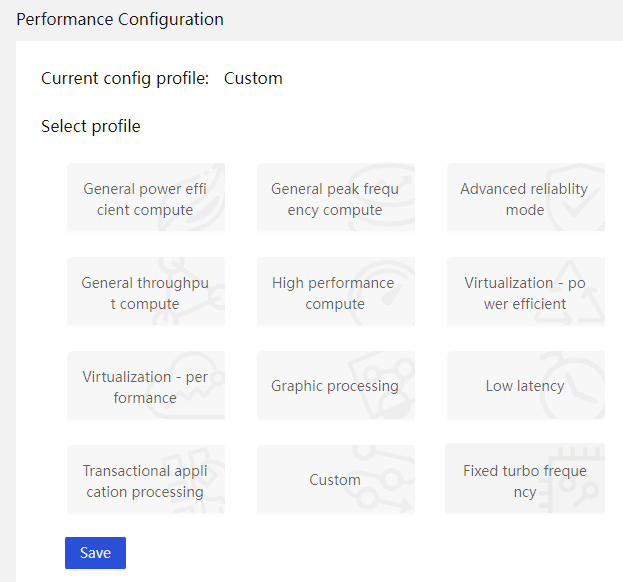Click the current config profile value Custom
Screen dimensions: 623x582
253,78
